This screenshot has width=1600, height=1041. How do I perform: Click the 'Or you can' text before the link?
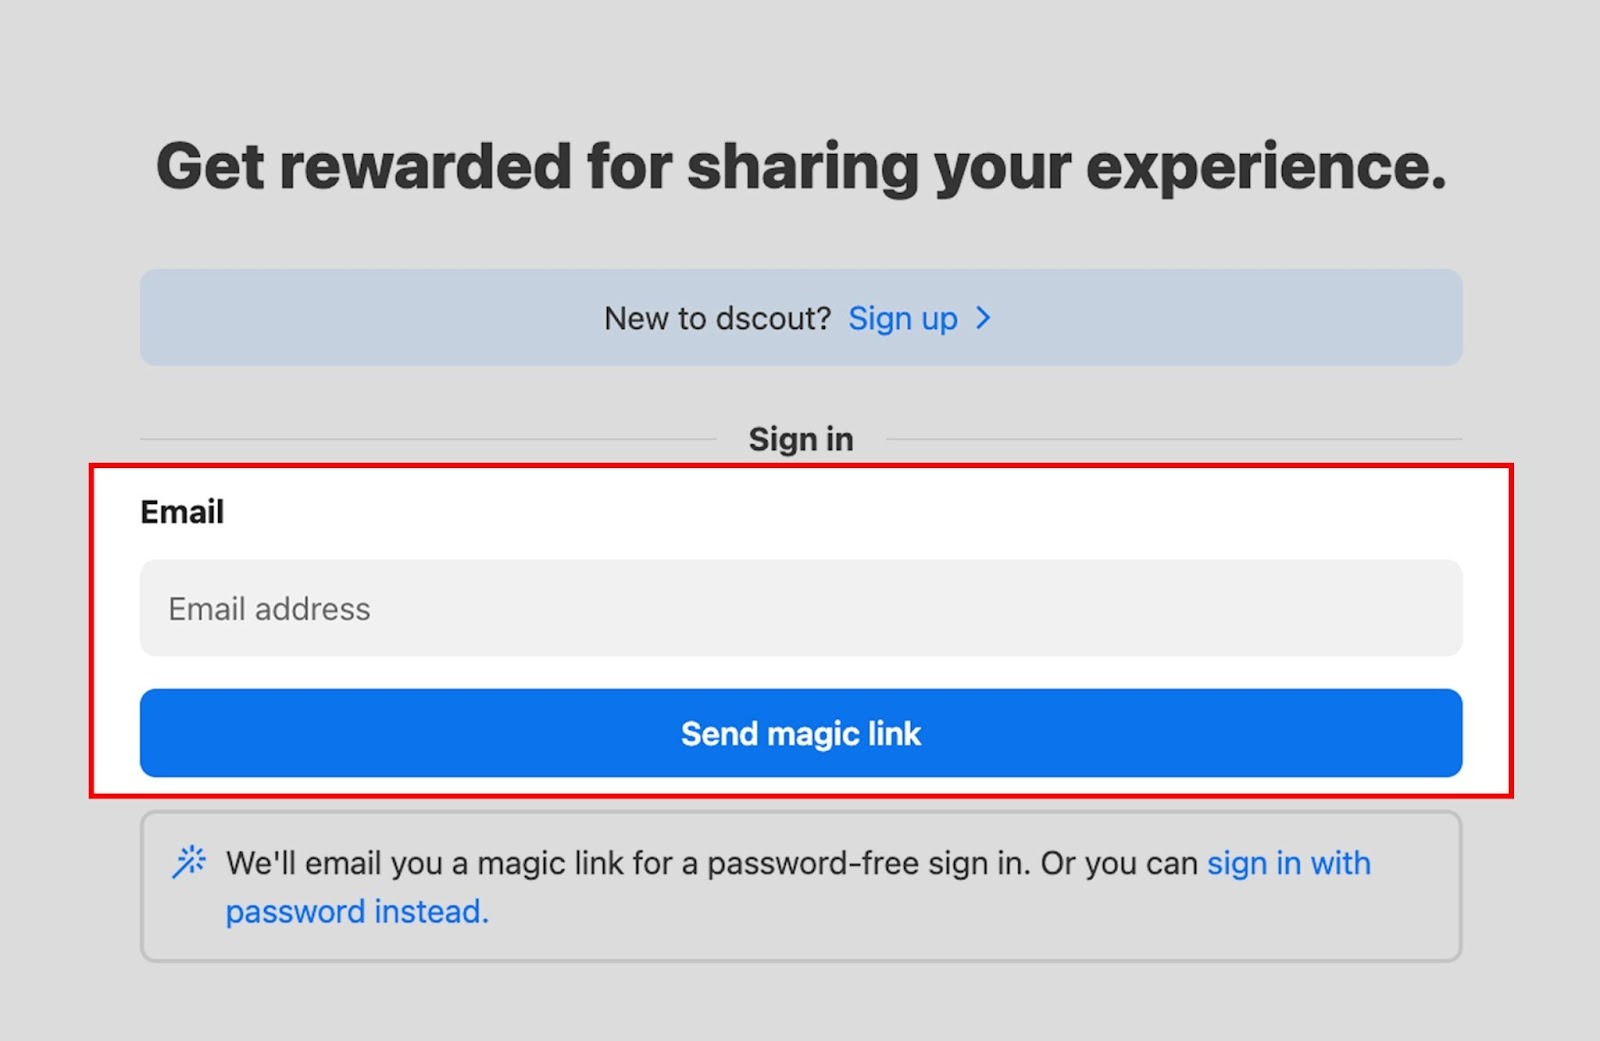[x=1119, y=863]
